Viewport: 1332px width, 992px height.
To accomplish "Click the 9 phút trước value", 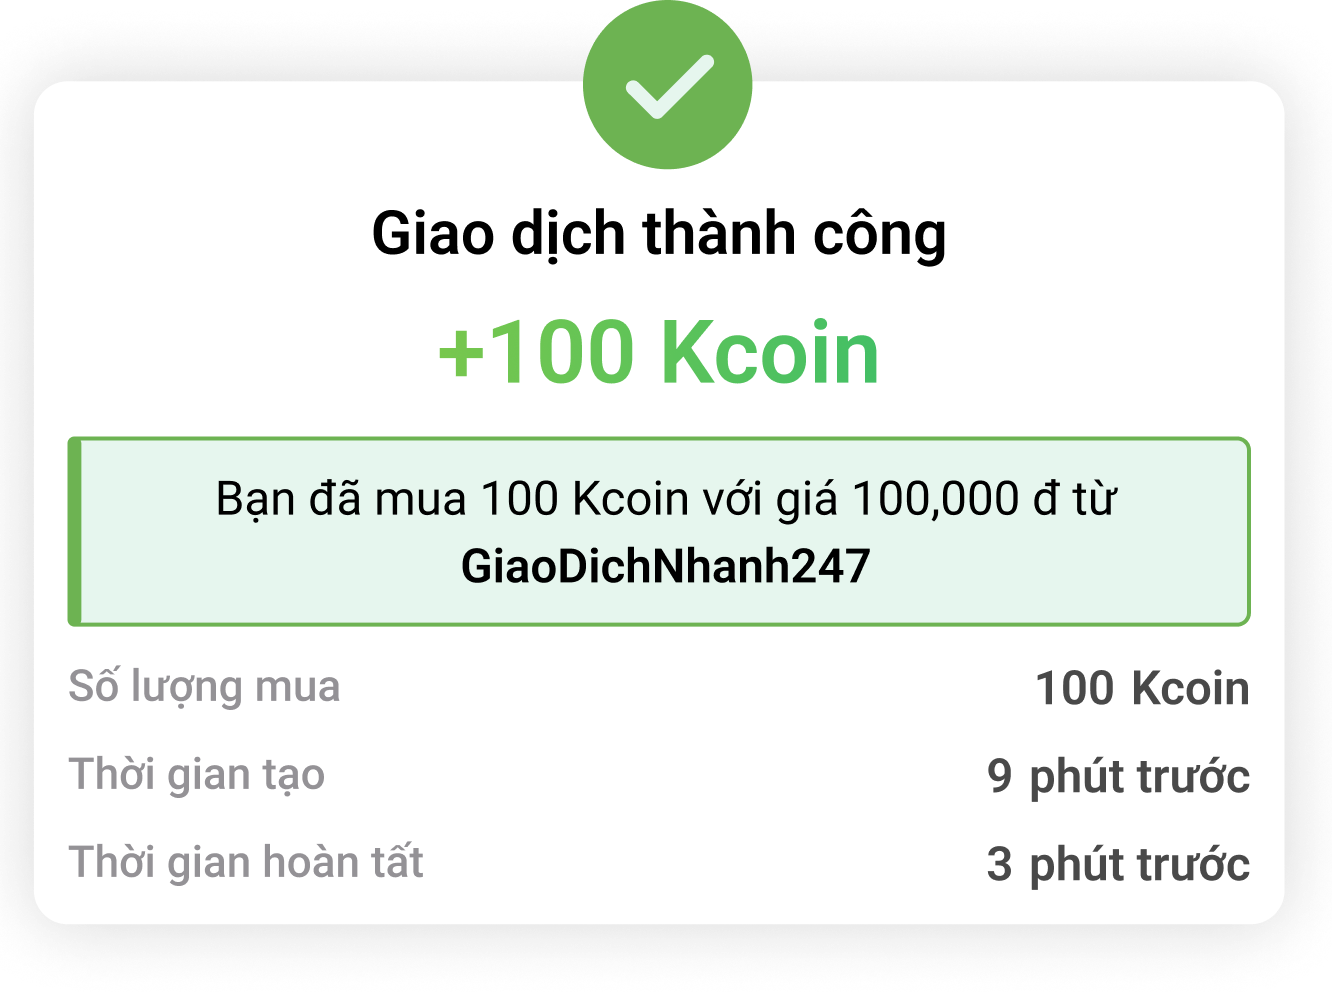I will click(1118, 776).
